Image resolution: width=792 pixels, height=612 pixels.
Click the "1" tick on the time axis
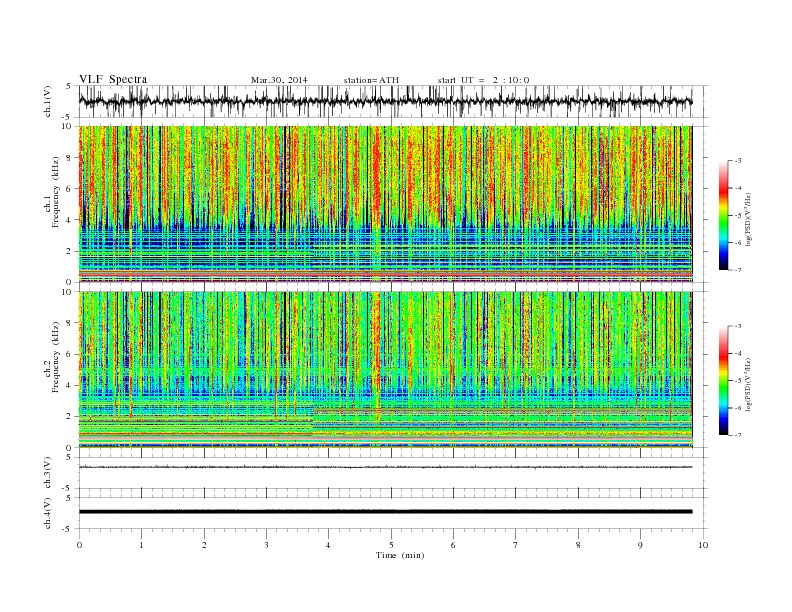click(x=142, y=545)
